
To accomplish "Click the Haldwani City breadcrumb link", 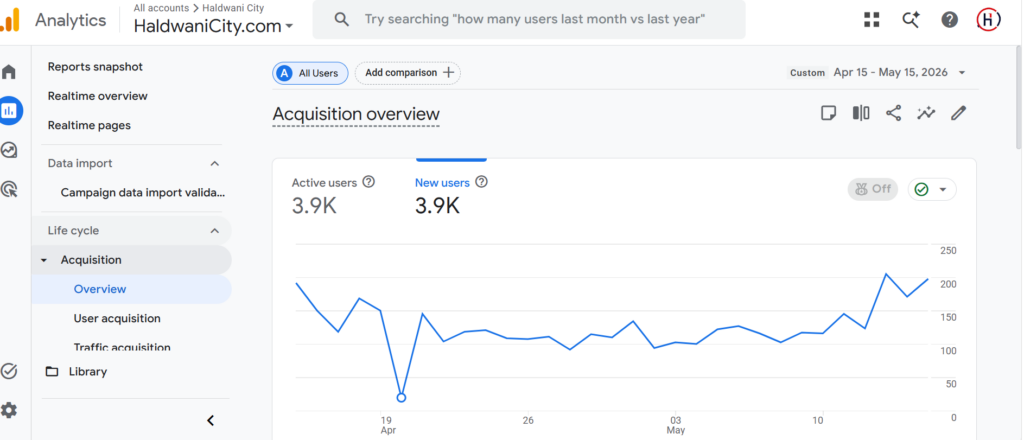I will 234,8.
